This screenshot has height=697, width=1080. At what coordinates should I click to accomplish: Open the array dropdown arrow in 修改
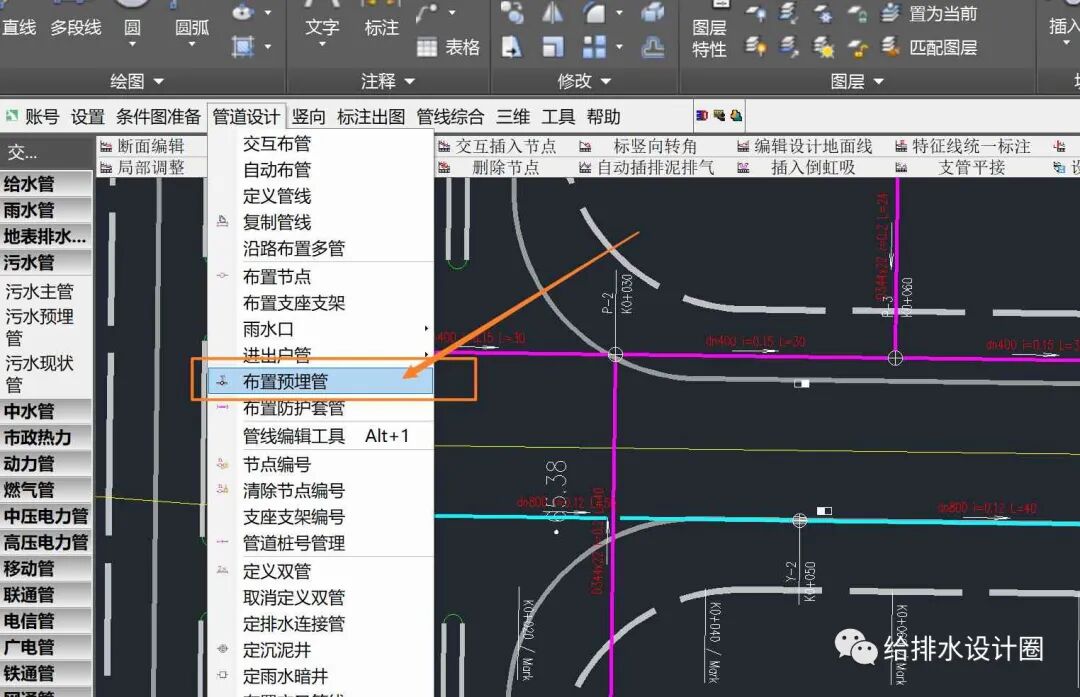(619, 47)
